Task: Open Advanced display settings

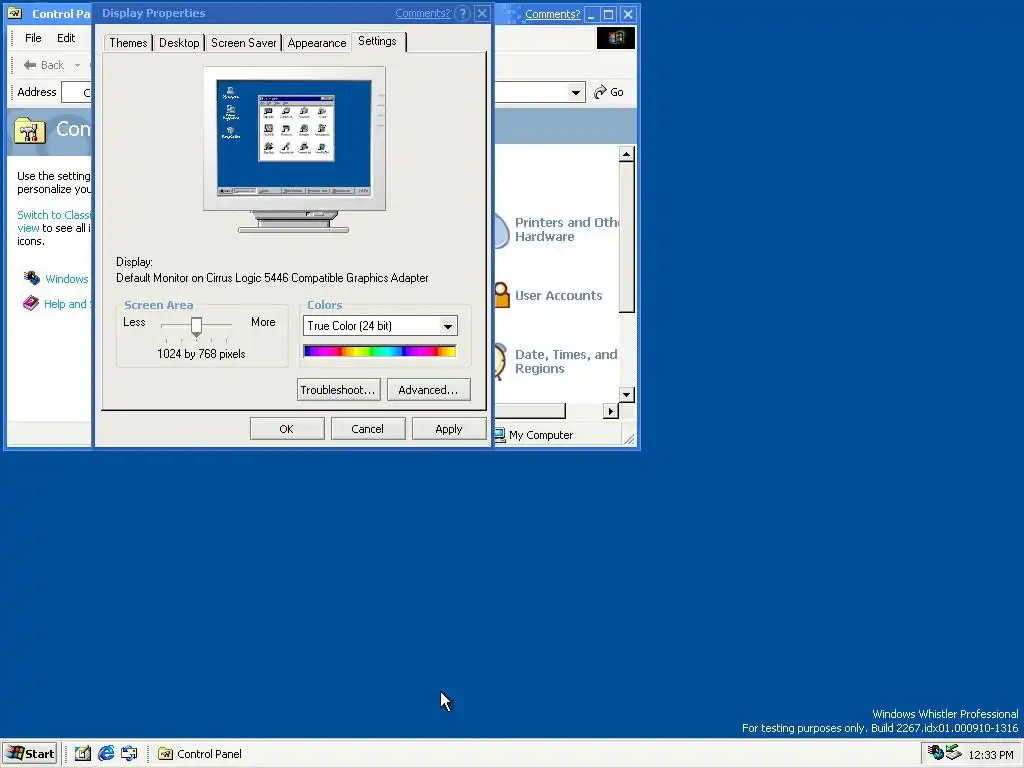Action: (428, 390)
